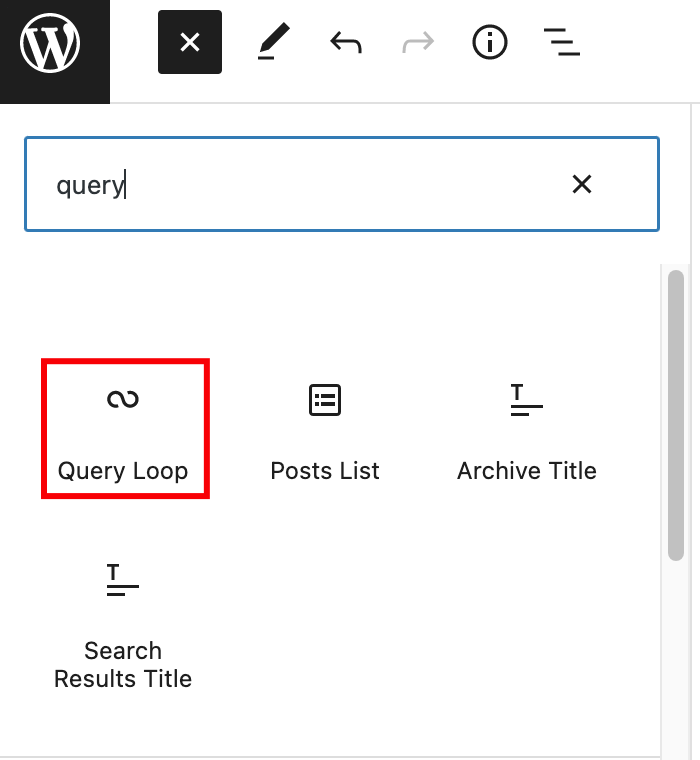Image resolution: width=700 pixels, height=760 pixels.
Task: Open the document Details info icon
Action: click(x=490, y=42)
